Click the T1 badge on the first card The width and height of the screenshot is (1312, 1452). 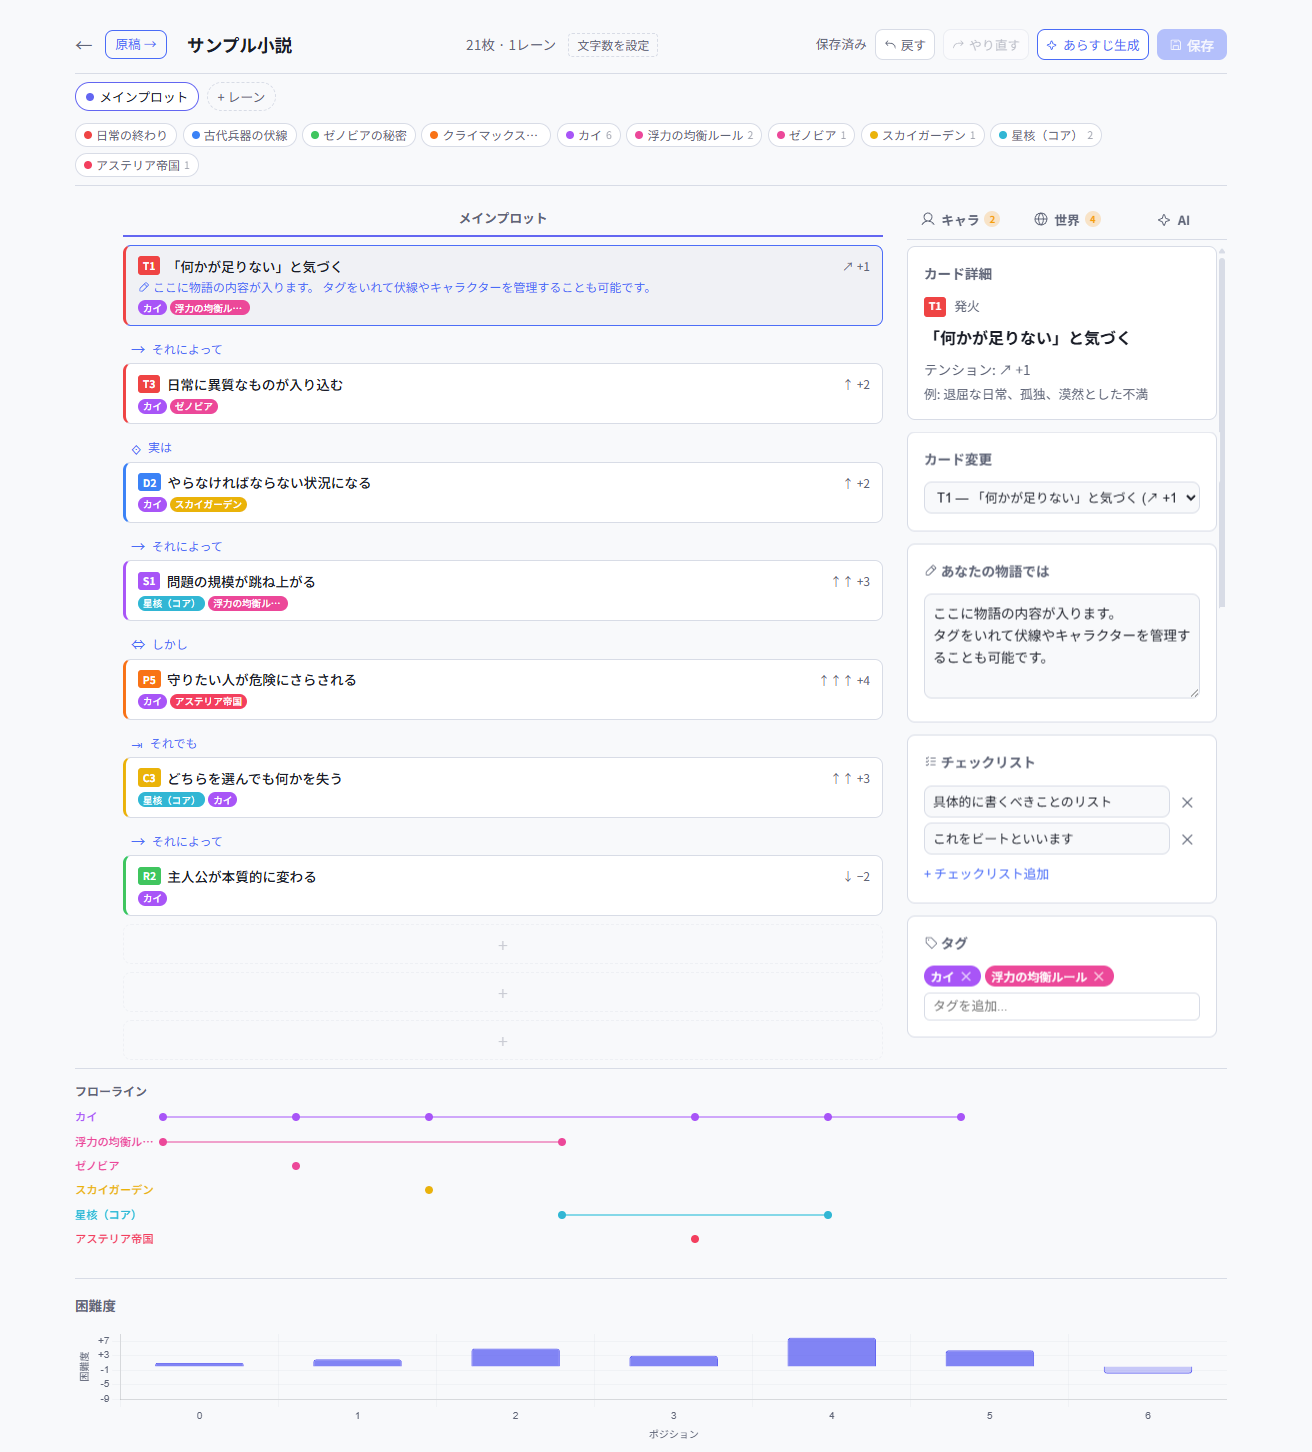(149, 266)
